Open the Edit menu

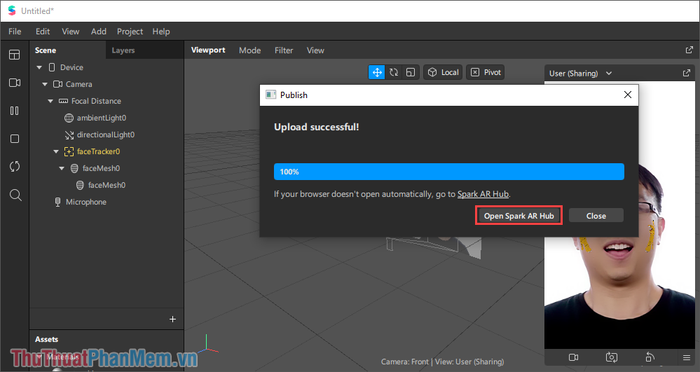tap(42, 31)
